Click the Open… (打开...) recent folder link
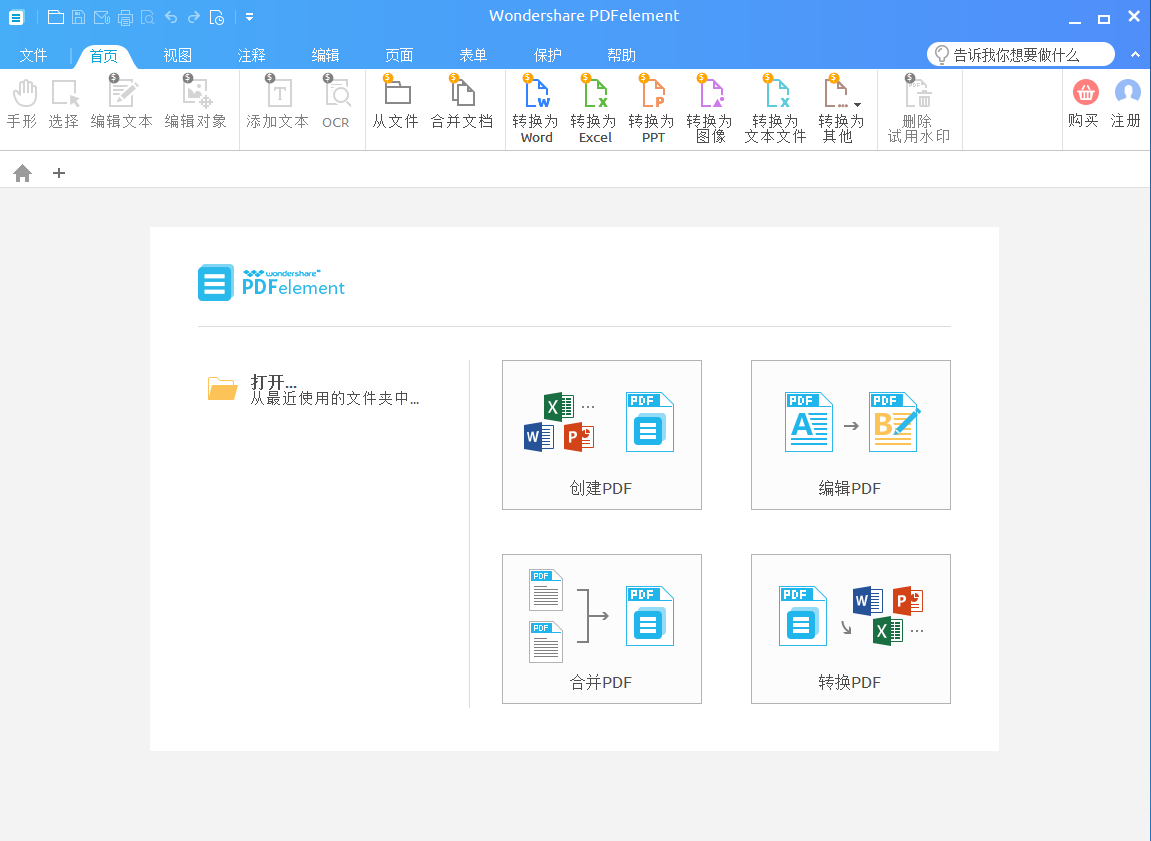Image resolution: width=1151 pixels, height=841 pixels. click(x=274, y=382)
